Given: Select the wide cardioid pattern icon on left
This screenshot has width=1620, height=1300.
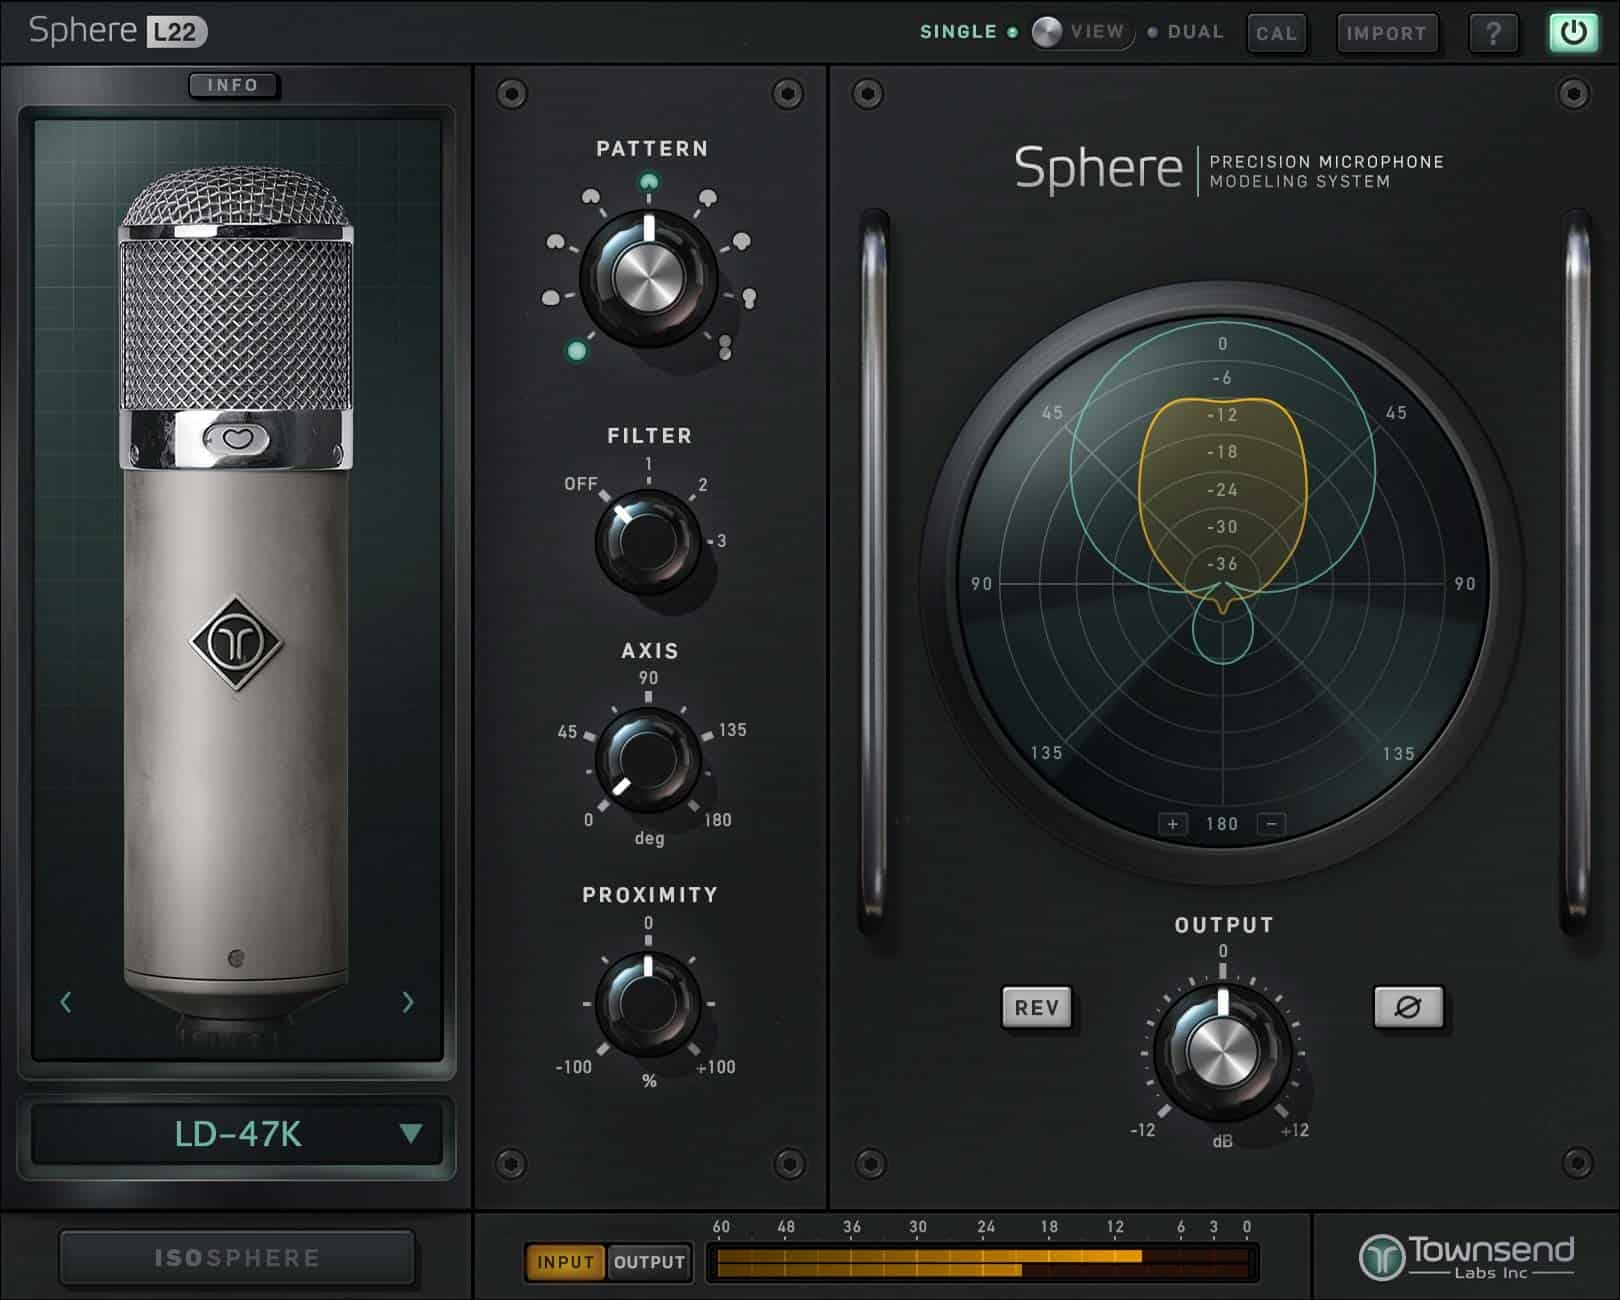Looking at the screenshot, I should point(555,242).
